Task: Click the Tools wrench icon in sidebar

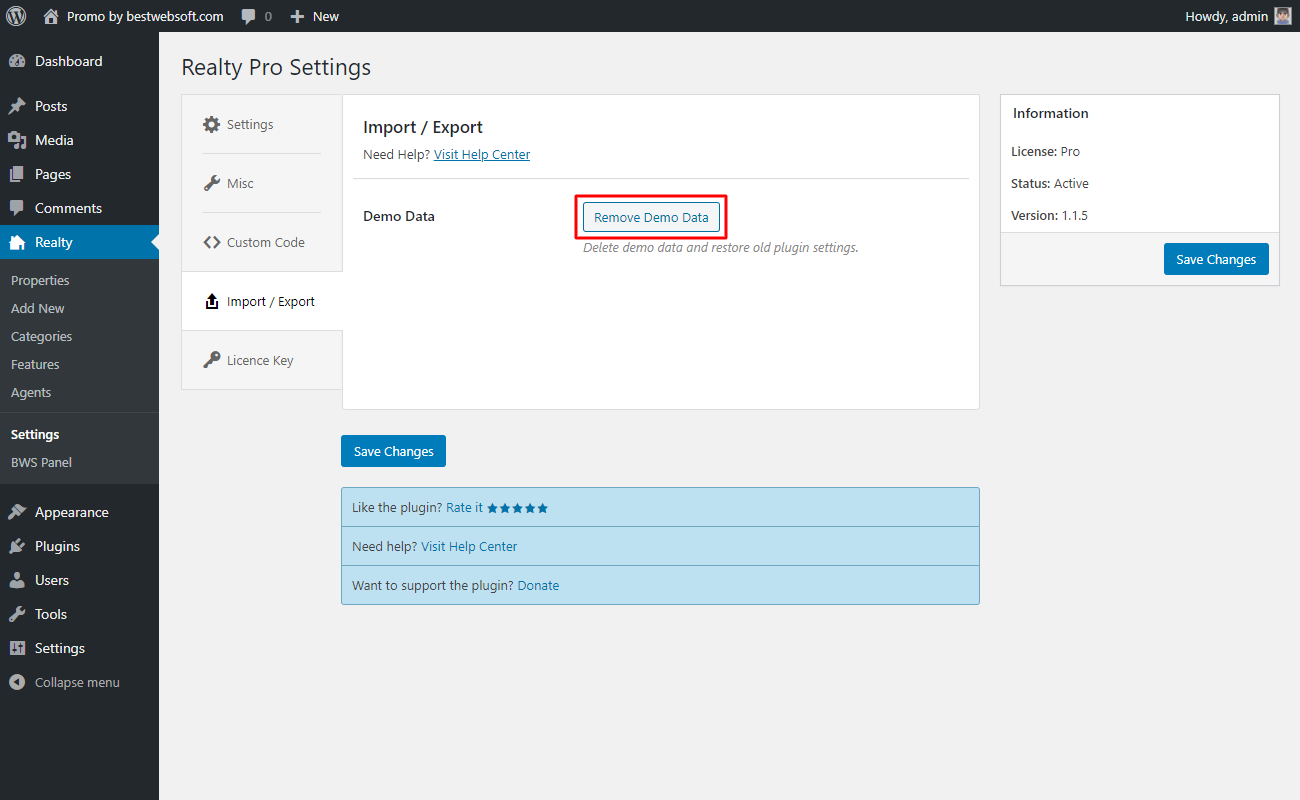Action: coord(17,614)
